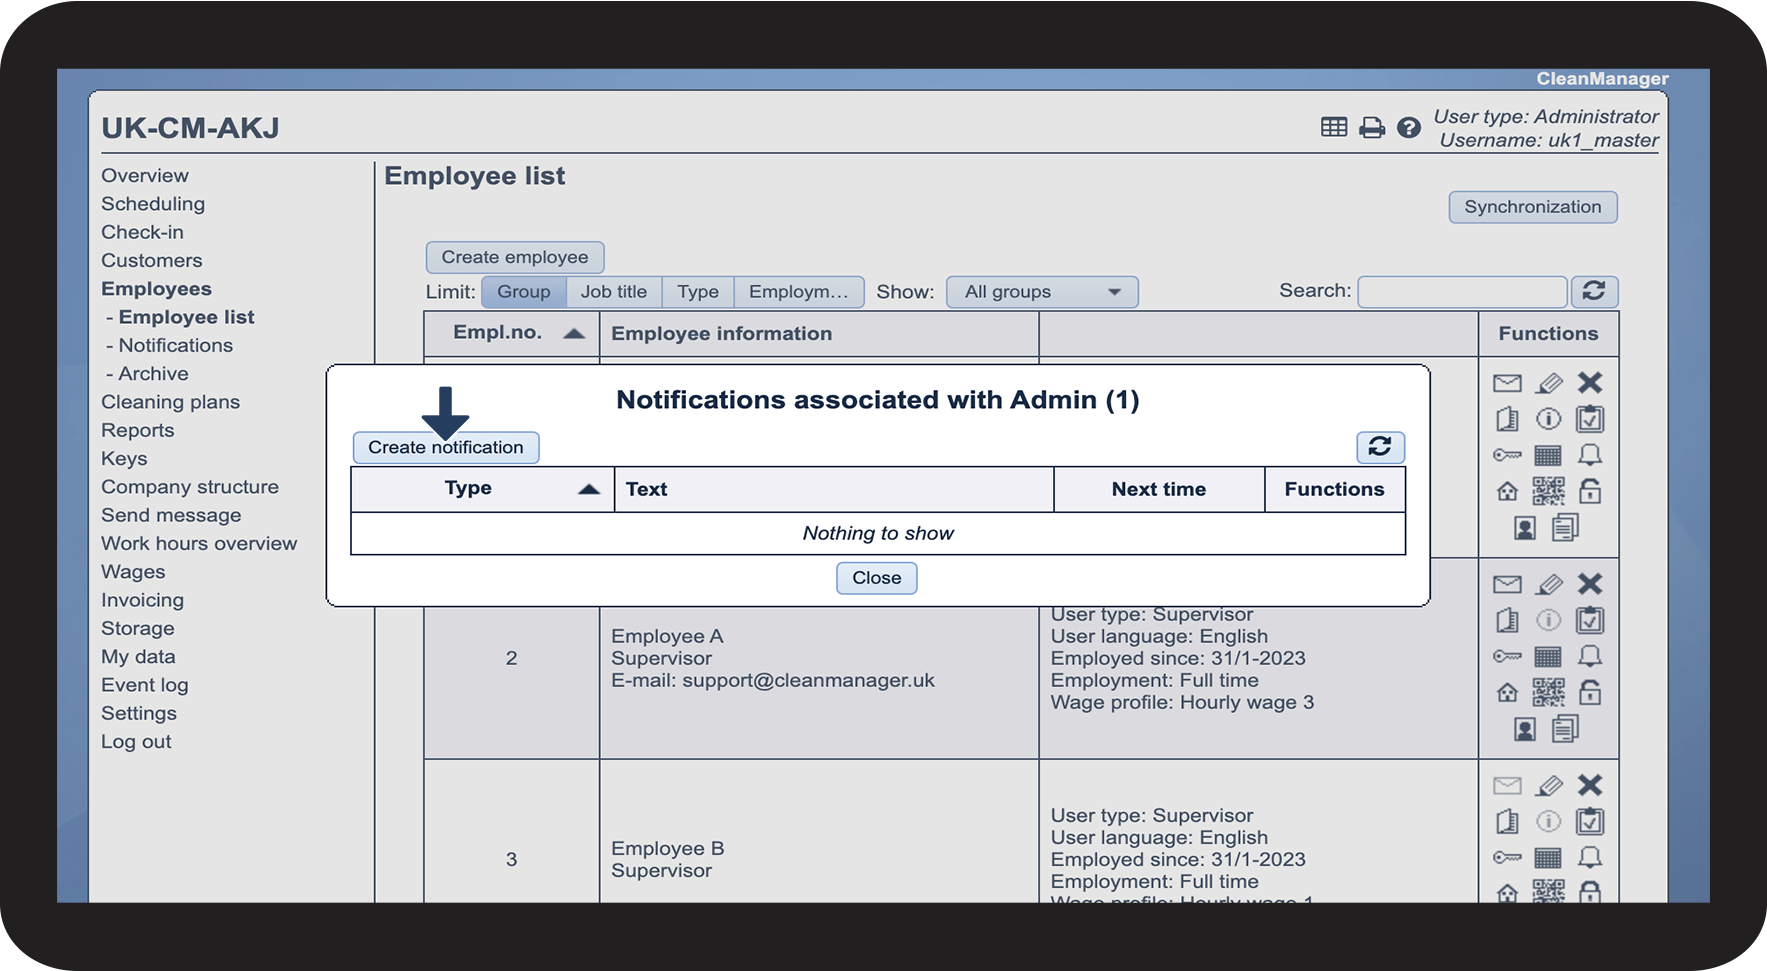The image size is (1767, 971).
Task: Open Employee A's padlock icon
Action: 1590,692
